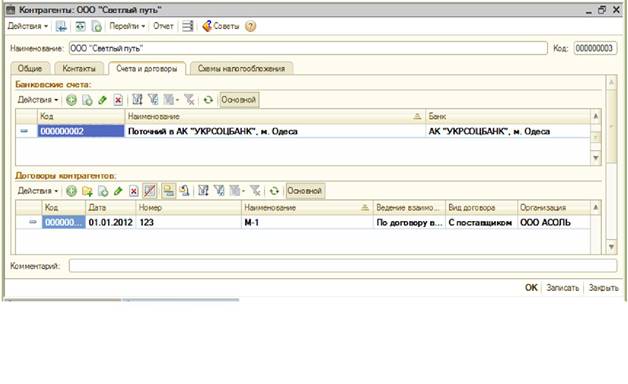Click Вид договора column header
This screenshot has width=628, height=384.
tap(481, 208)
